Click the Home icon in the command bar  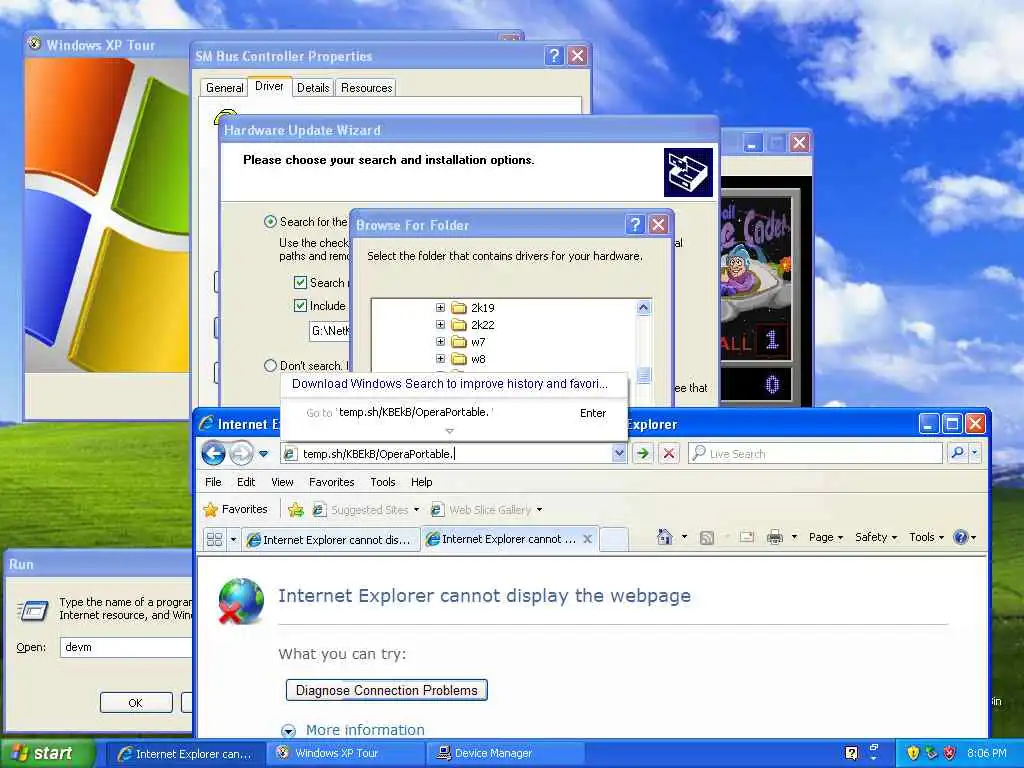(665, 537)
